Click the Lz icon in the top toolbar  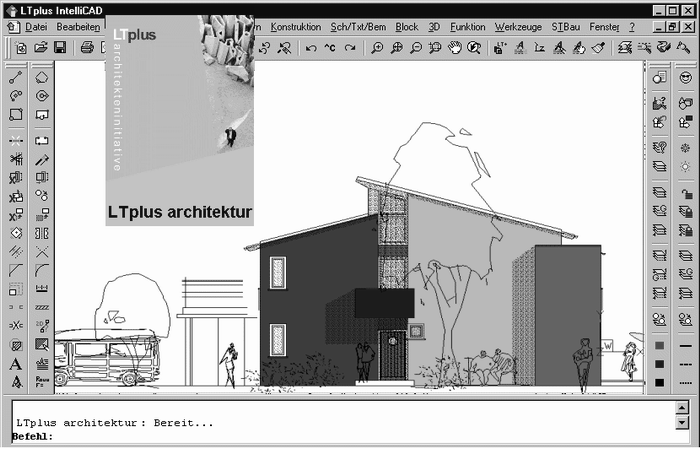click(539, 48)
